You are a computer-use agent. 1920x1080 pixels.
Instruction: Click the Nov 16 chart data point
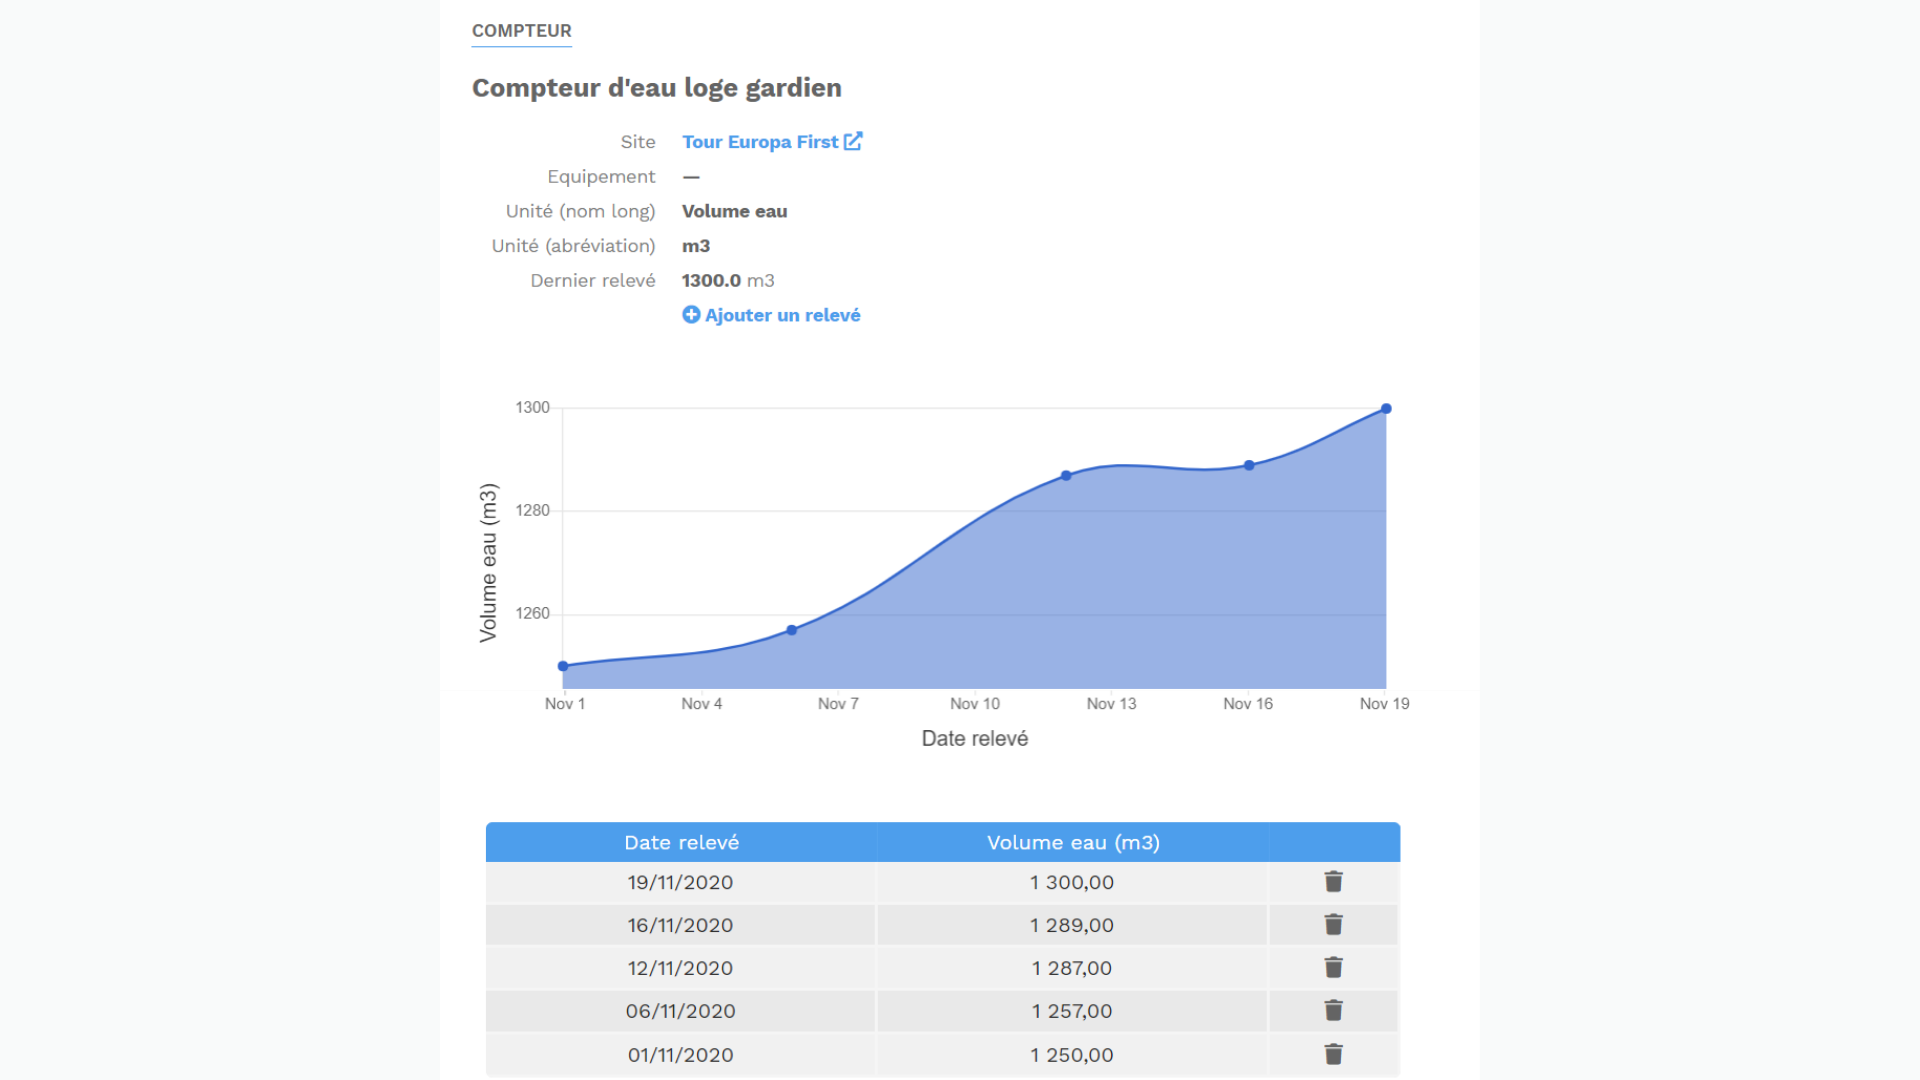1249,465
